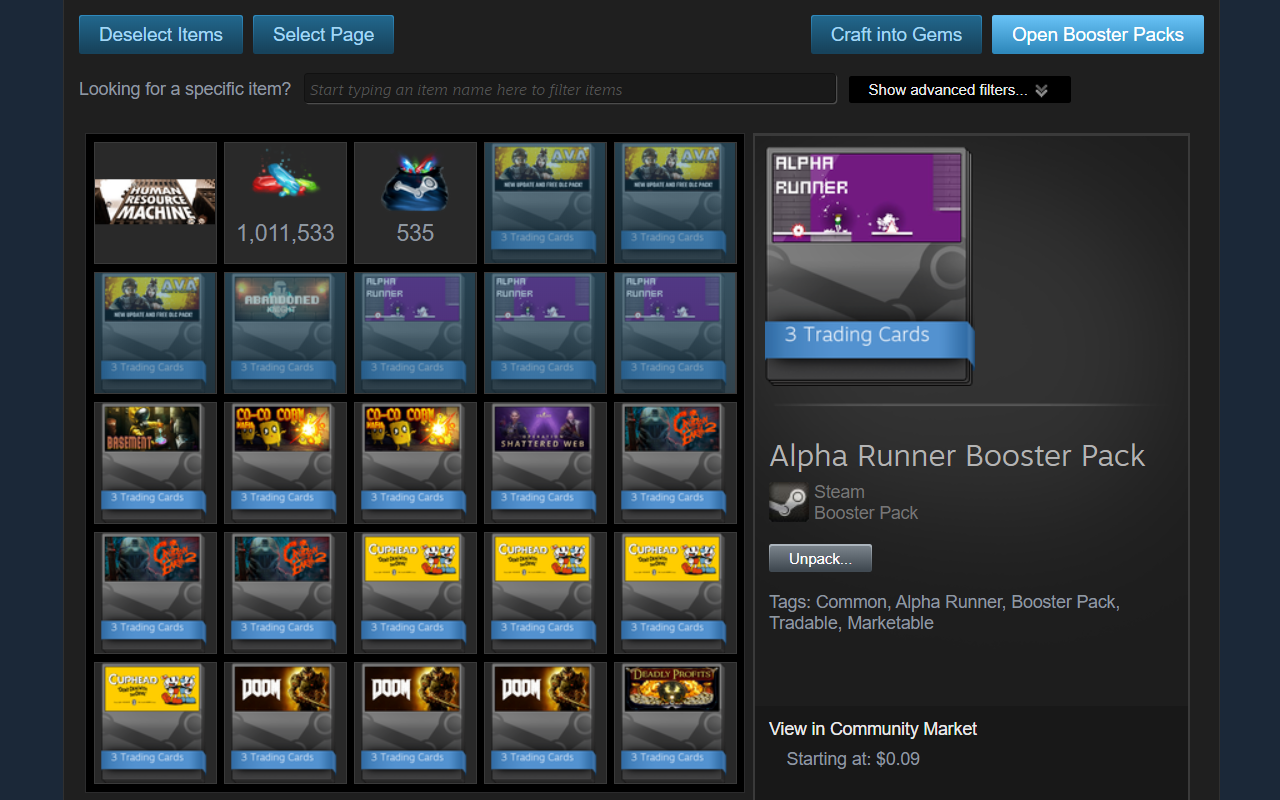This screenshot has width=1280, height=800.
Task: Expand Show advanced filters
Action: 959,90
